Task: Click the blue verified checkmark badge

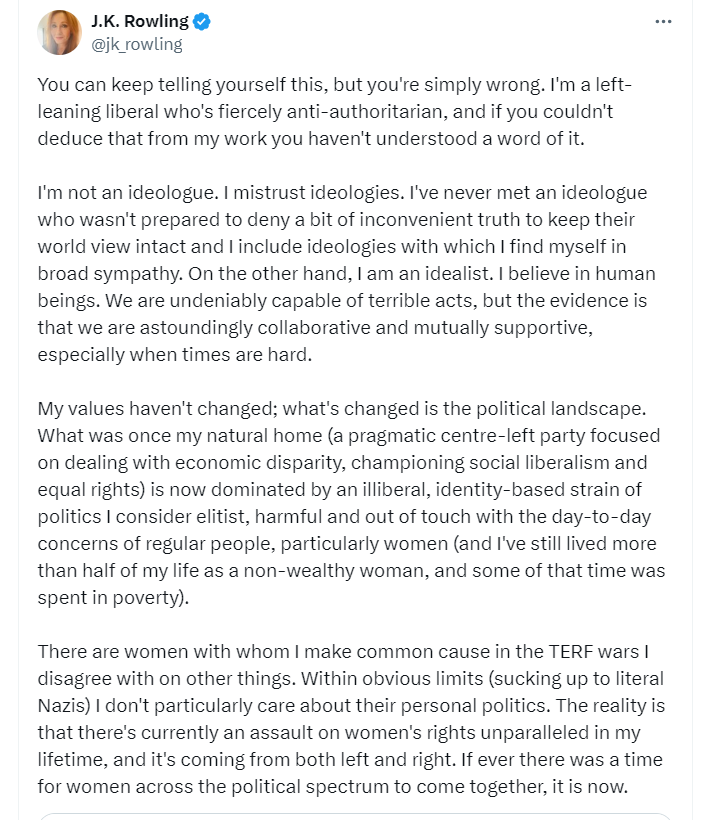Action: click(x=202, y=21)
